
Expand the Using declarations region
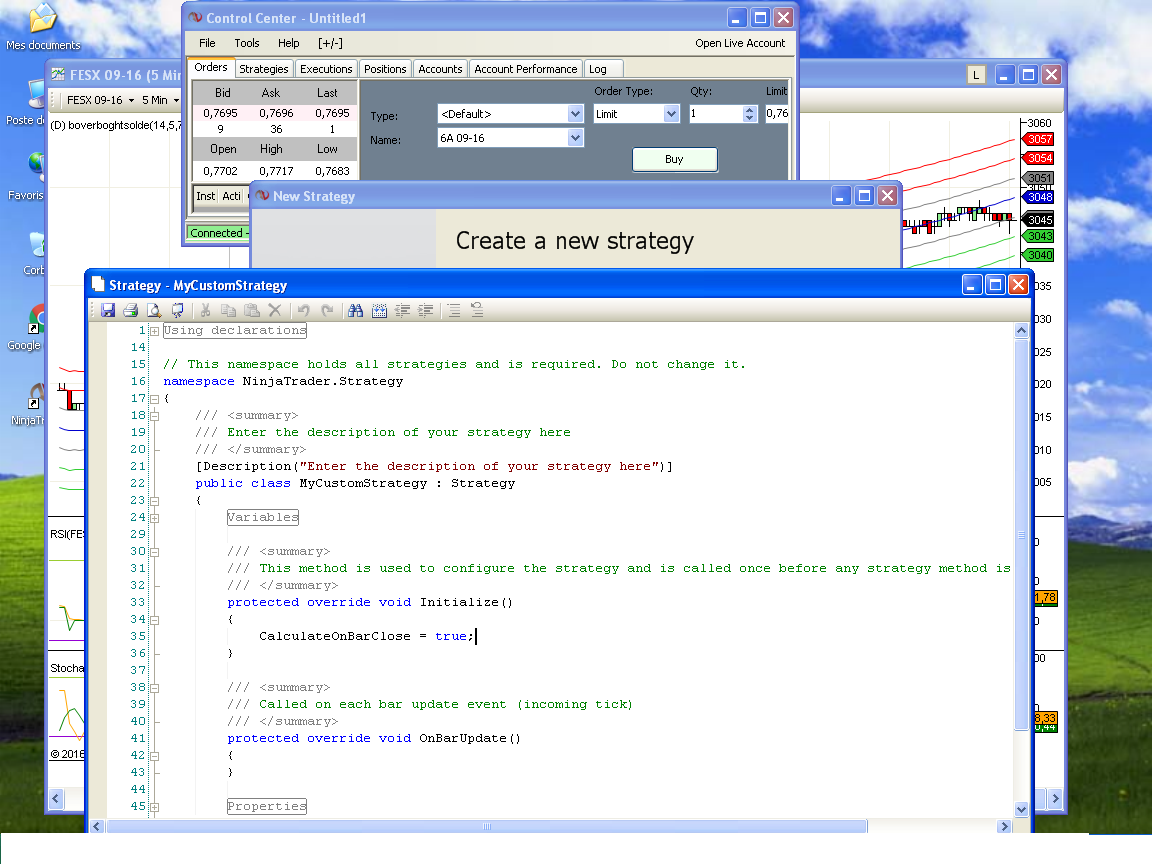154,331
